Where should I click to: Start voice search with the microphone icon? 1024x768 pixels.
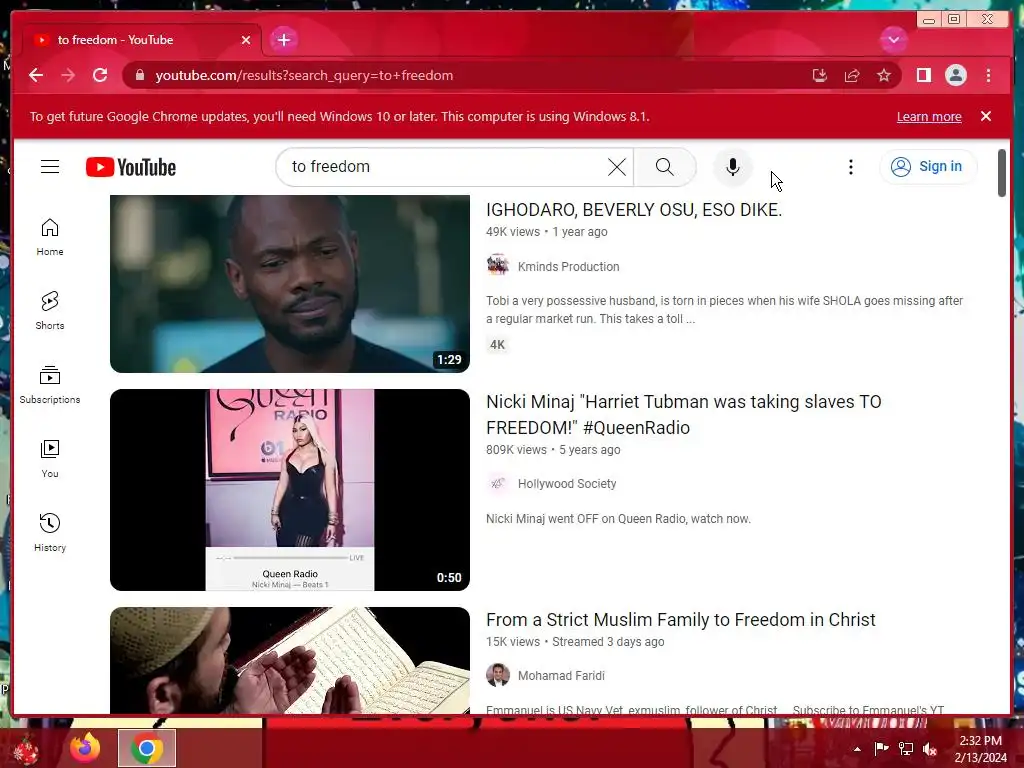tap(733, 167)
